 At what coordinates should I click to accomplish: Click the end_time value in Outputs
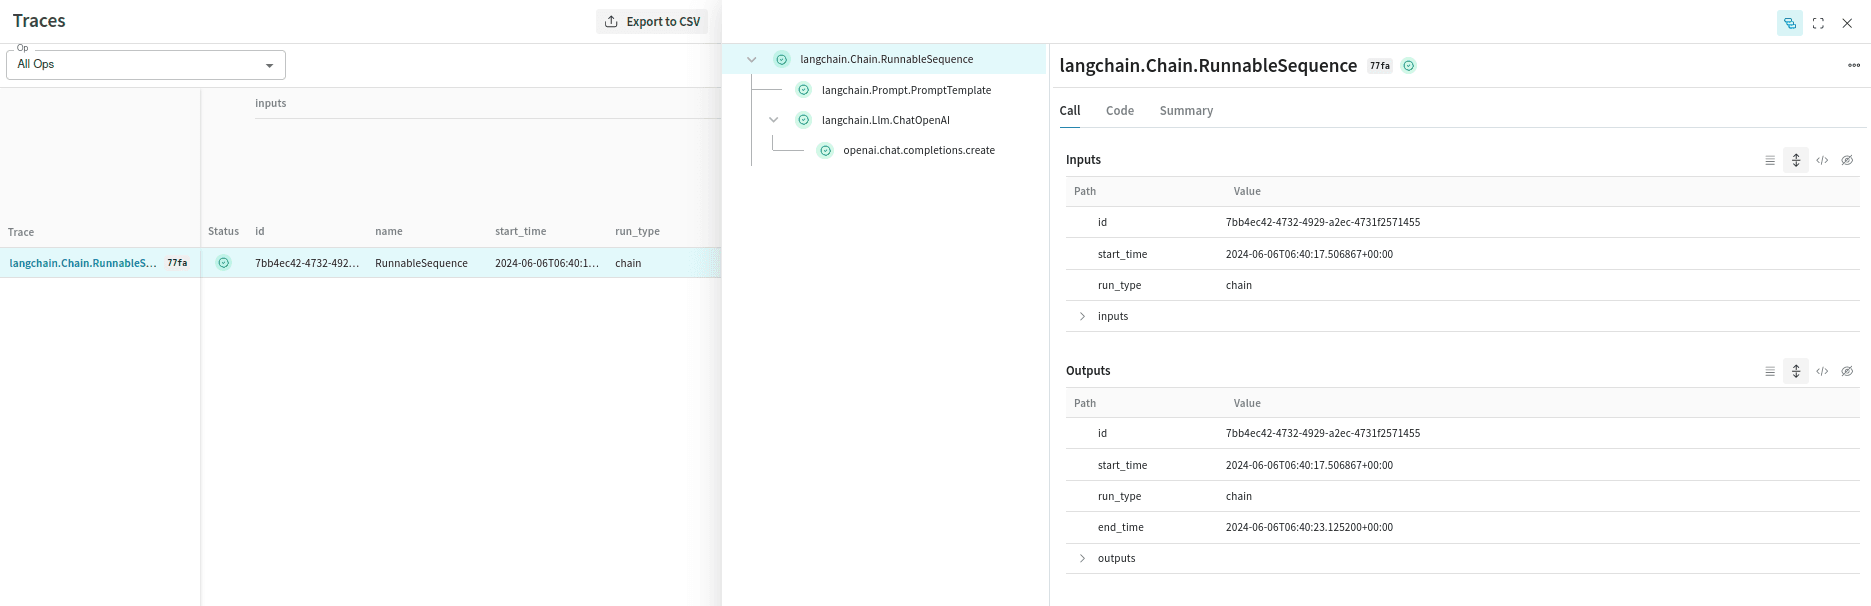tap(1309, 527)
